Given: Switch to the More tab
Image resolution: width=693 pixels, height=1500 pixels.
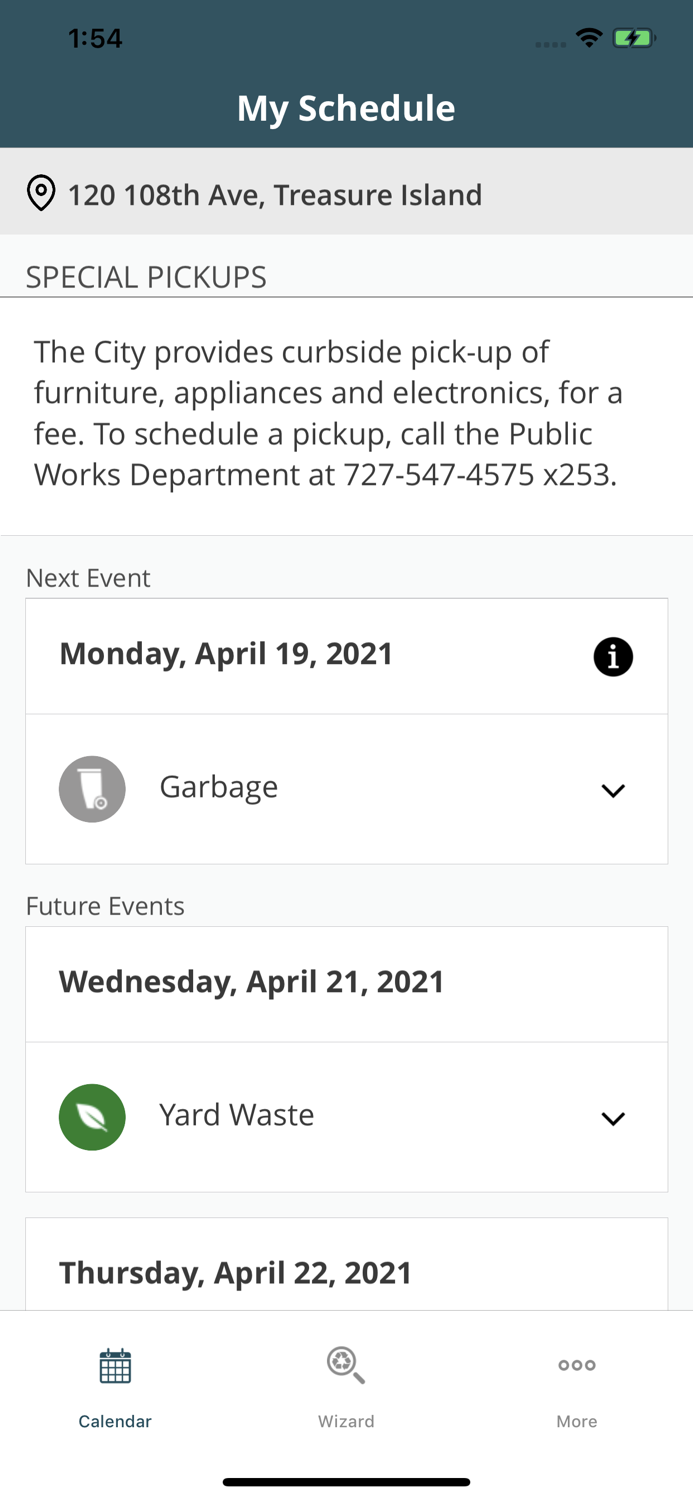Looking at the screenshot, I should (577, 1421).
